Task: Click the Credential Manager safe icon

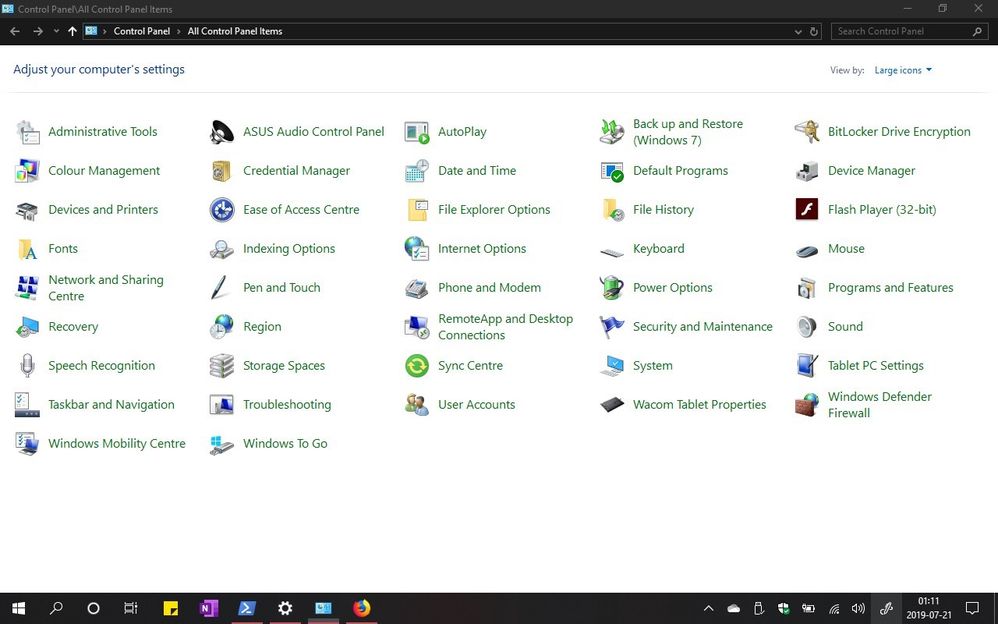Action: click(x=222, y=171)
